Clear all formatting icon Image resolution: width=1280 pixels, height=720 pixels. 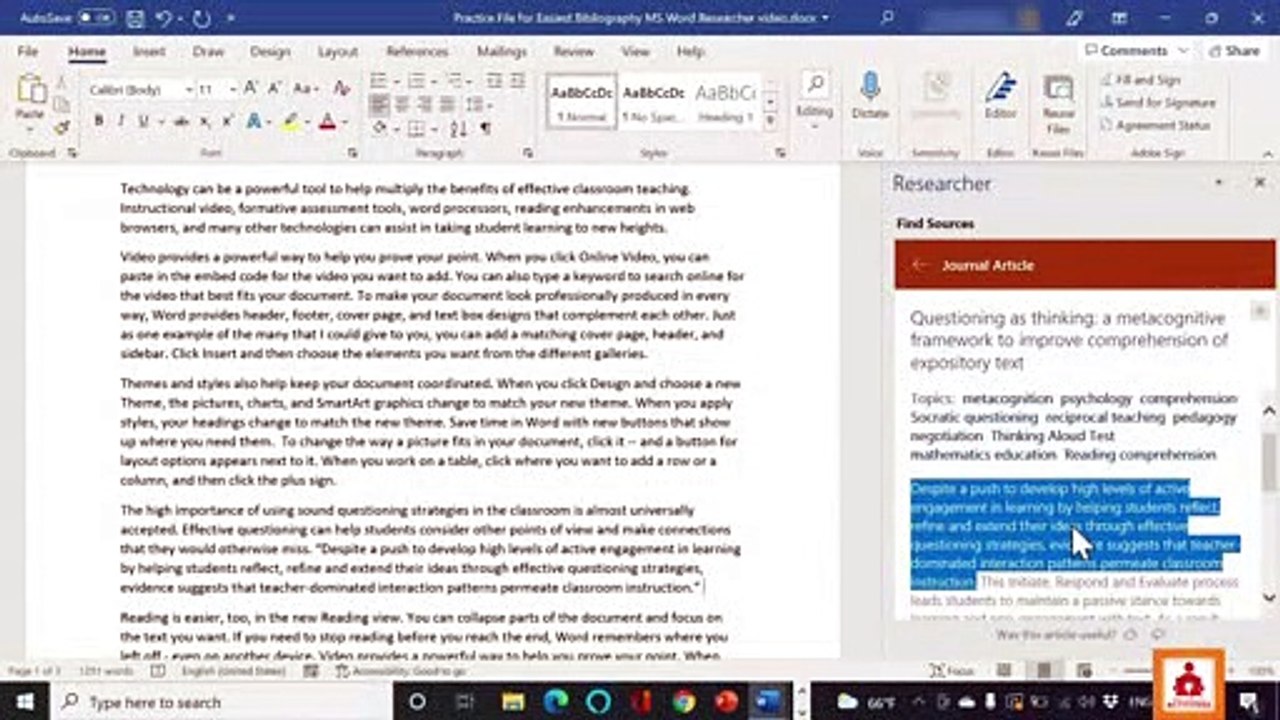coord(342,89)
